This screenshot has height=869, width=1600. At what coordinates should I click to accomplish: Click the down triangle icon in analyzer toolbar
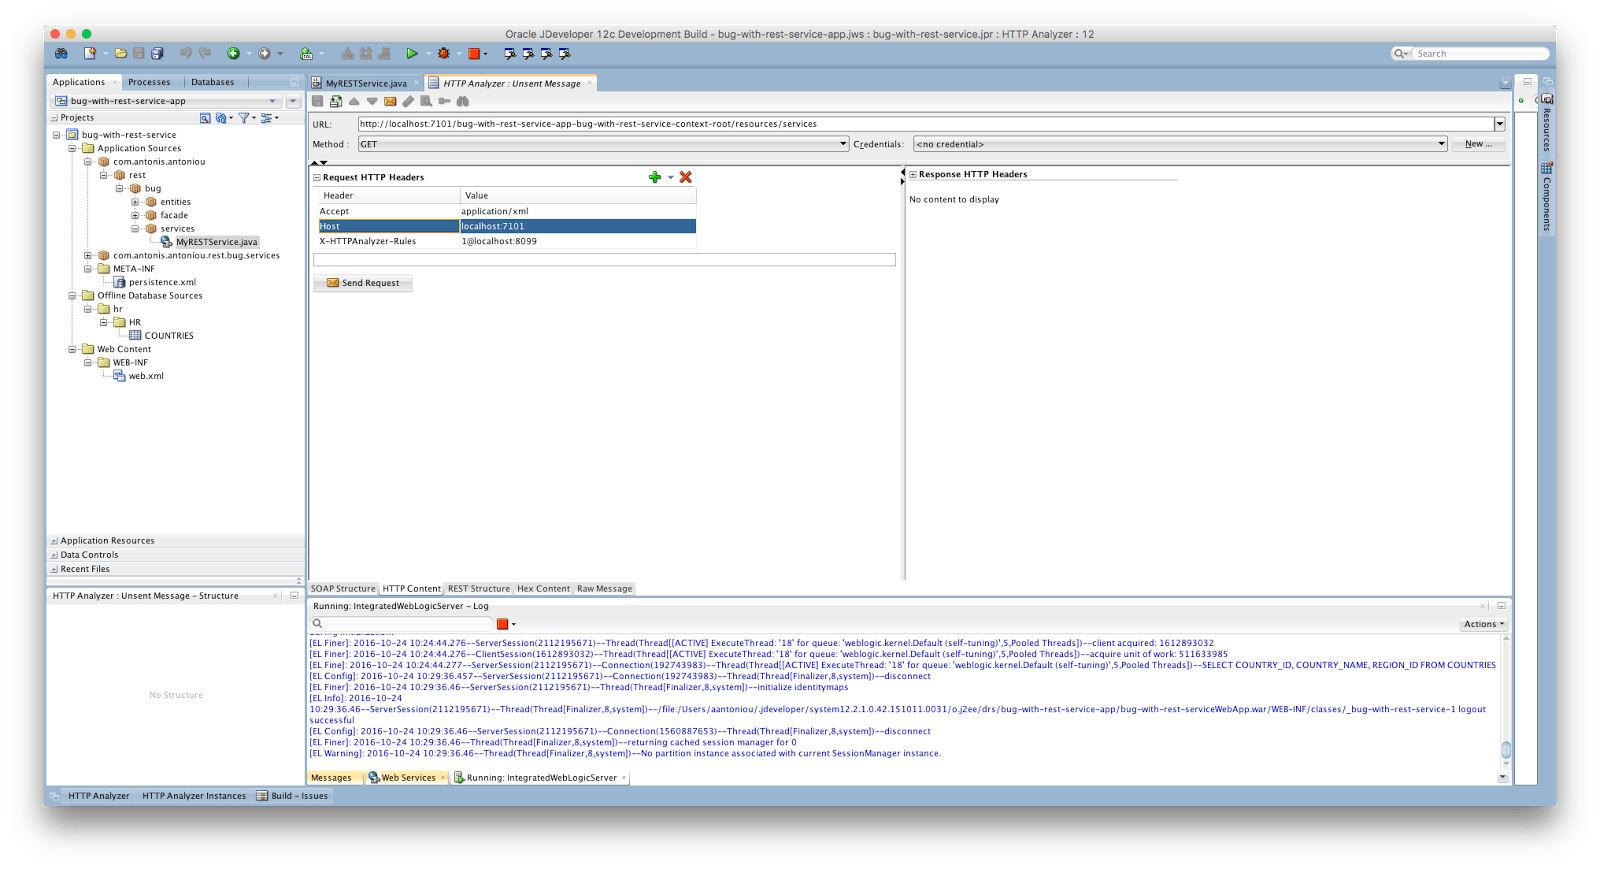click(x=372, y=101)
